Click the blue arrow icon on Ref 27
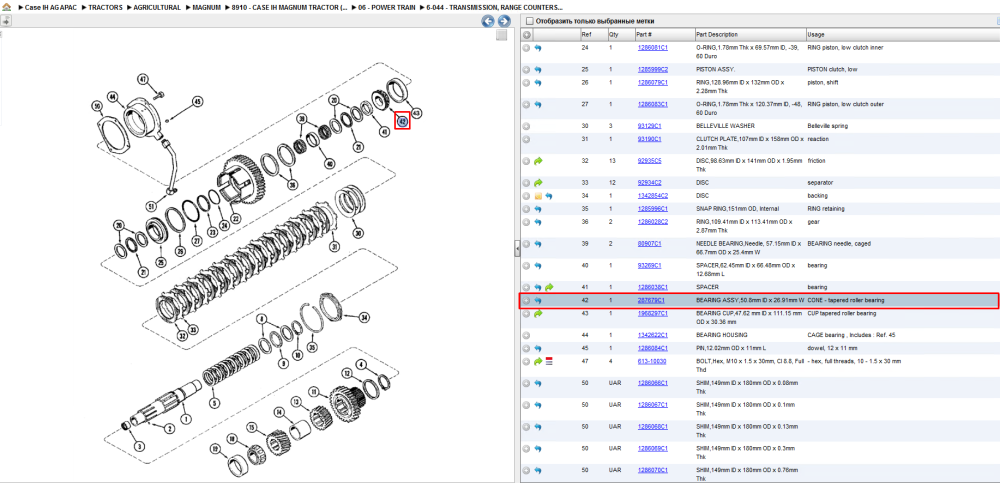The image size is (1000, 483). coord(538,104)
